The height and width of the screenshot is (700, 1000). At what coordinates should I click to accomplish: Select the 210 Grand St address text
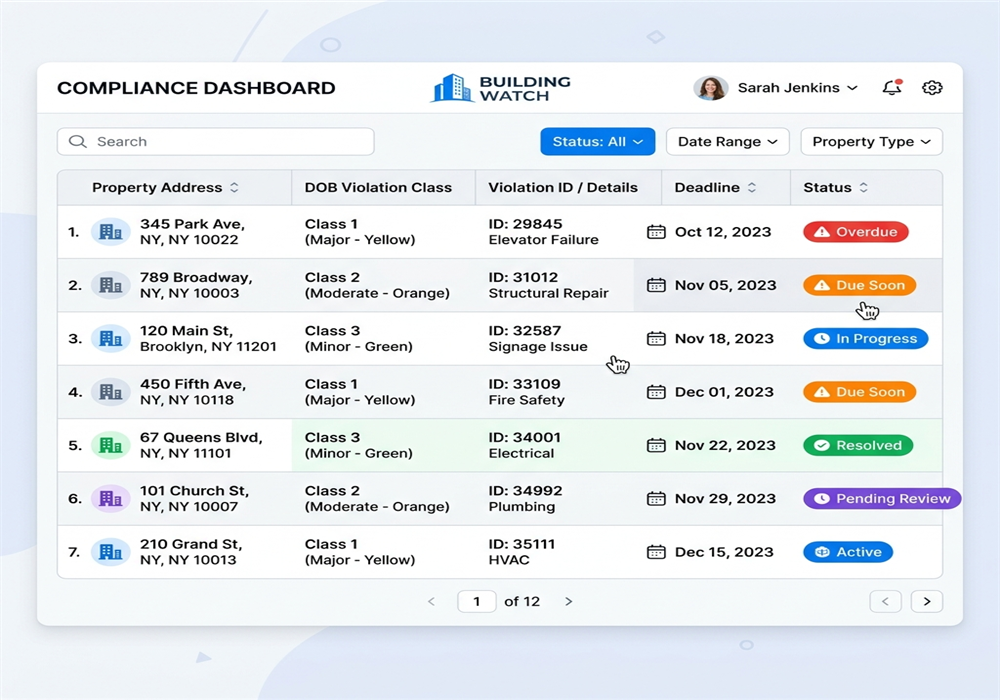[191, 552]
